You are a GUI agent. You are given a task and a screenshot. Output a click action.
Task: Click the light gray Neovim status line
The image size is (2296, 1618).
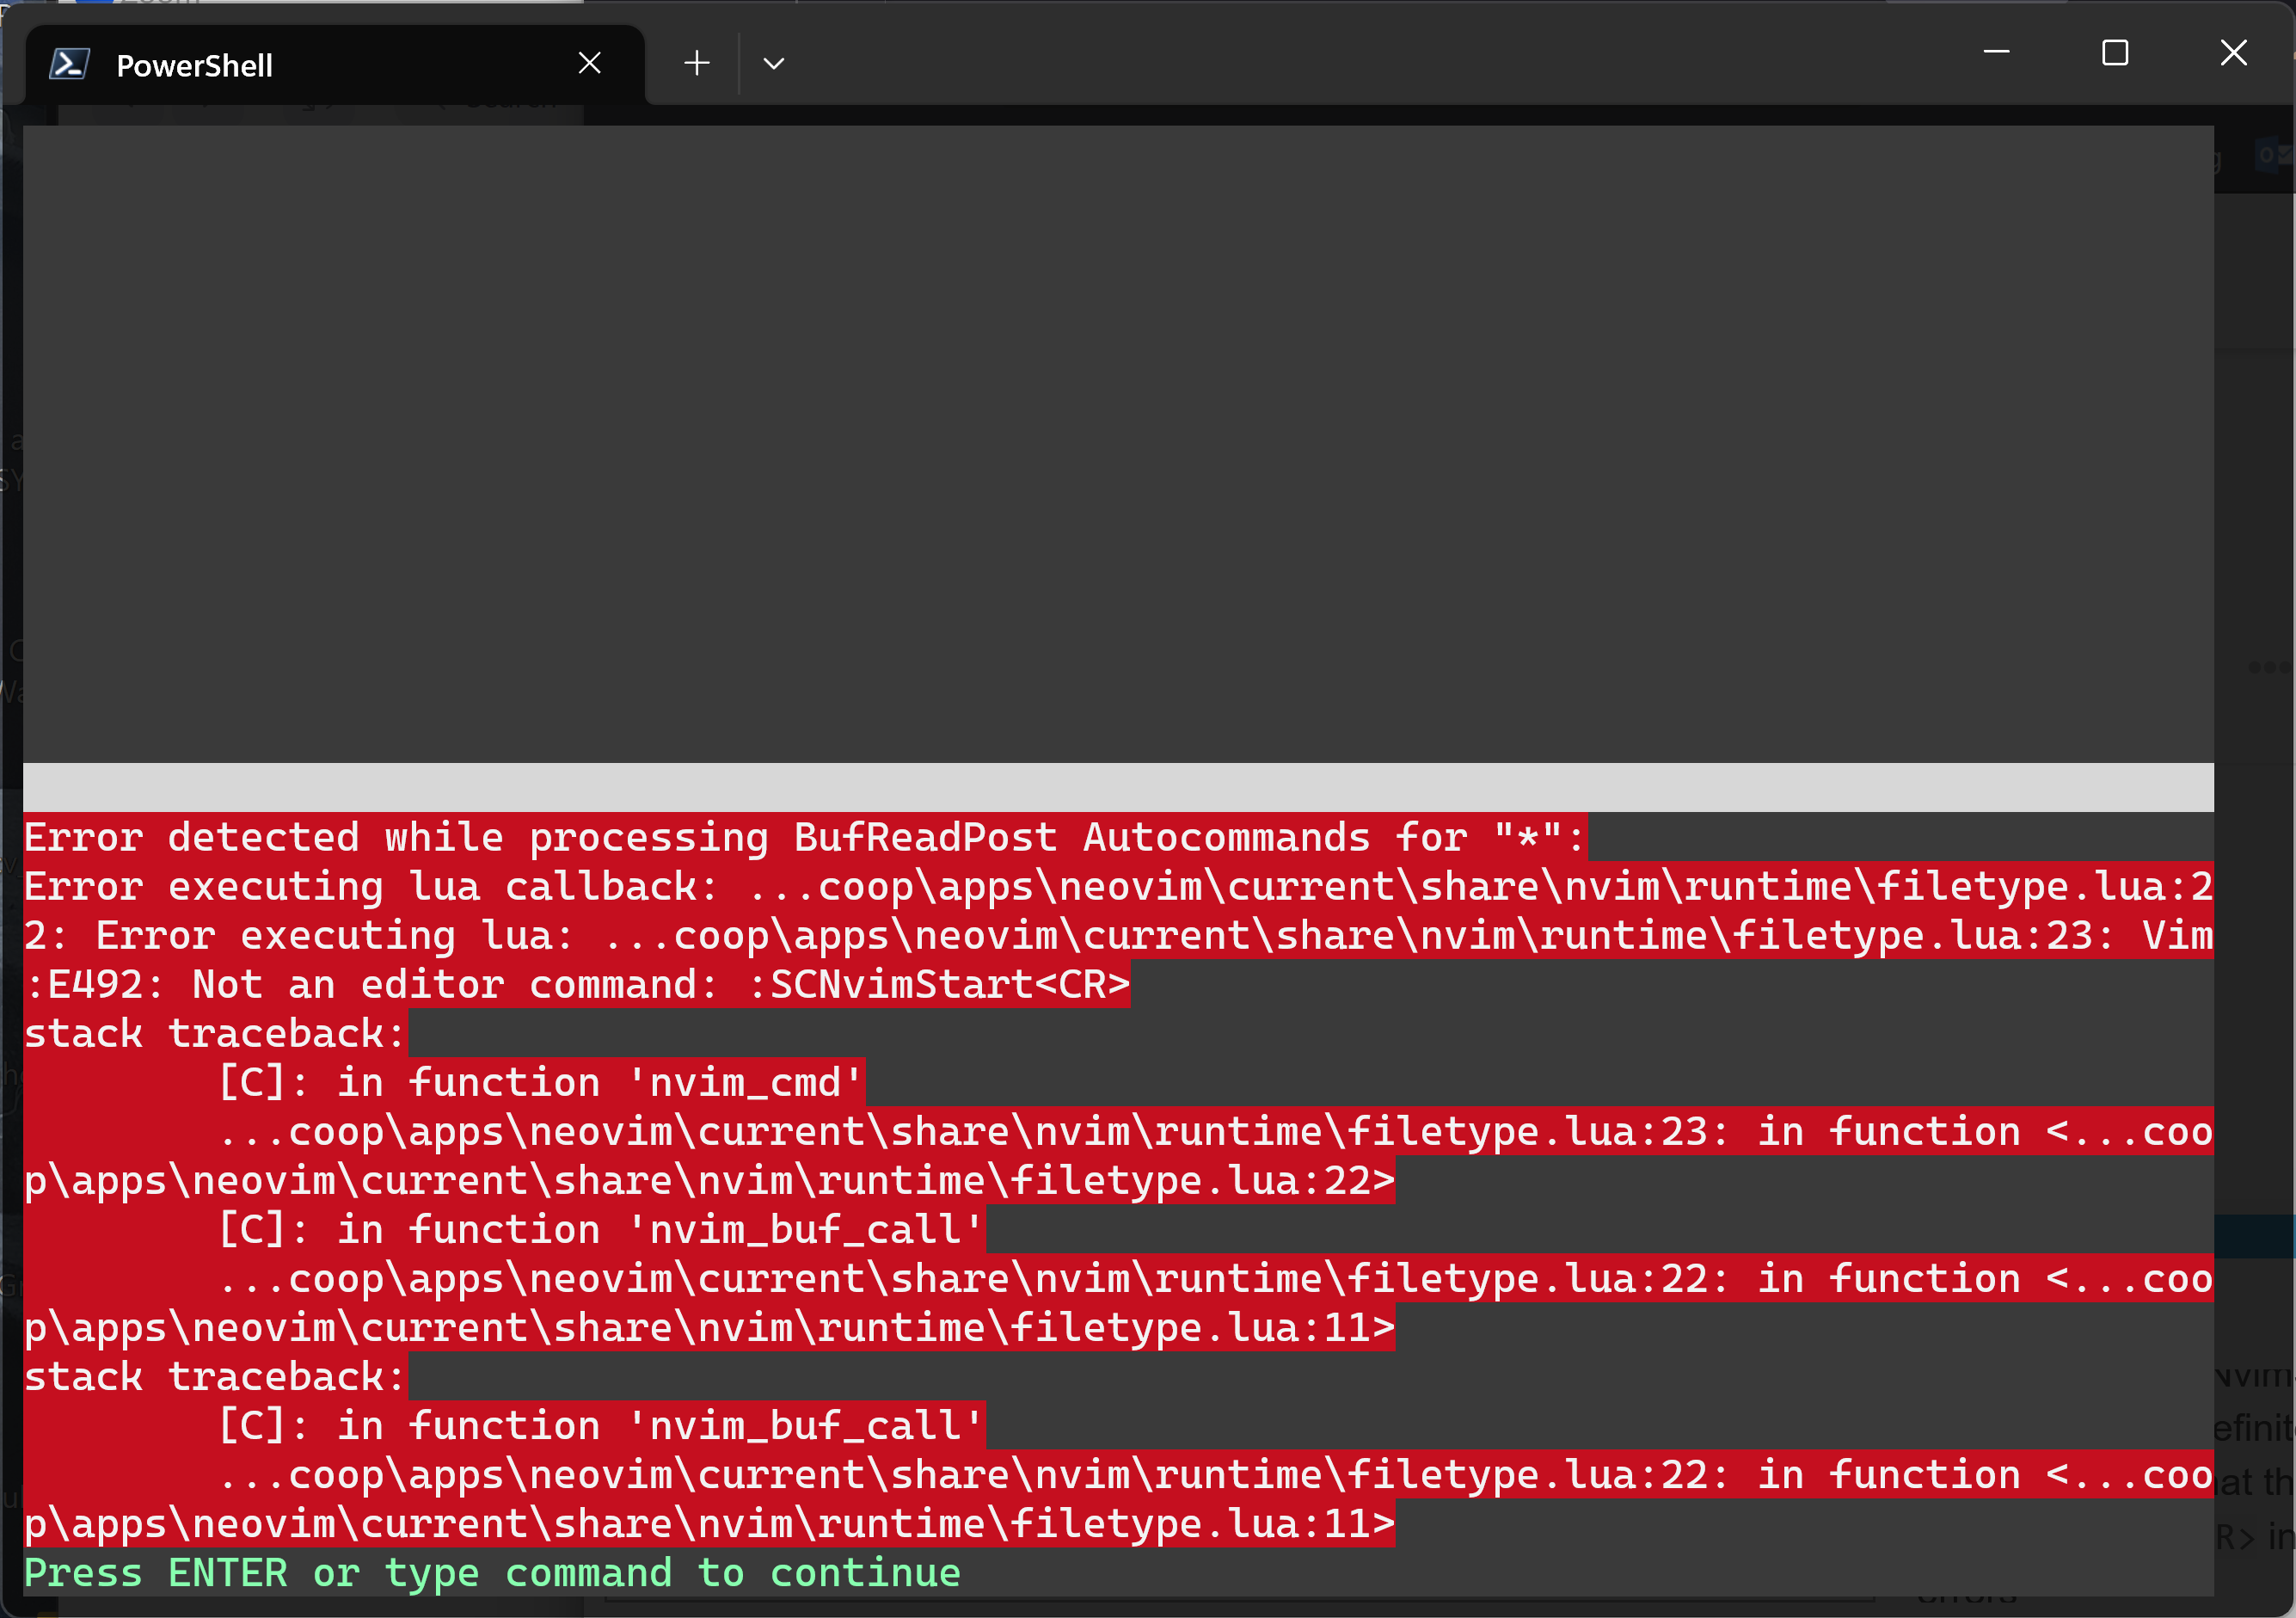pos(1117,787)
